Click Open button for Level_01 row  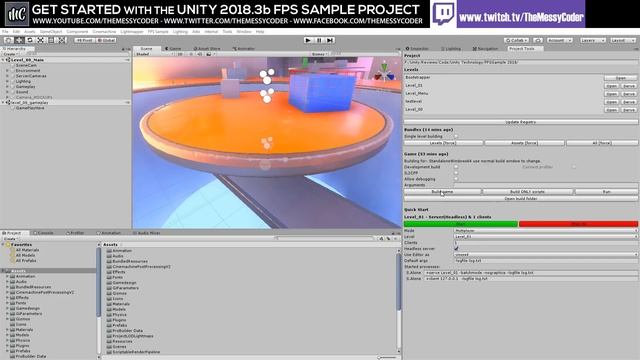[x=611, y=86]
